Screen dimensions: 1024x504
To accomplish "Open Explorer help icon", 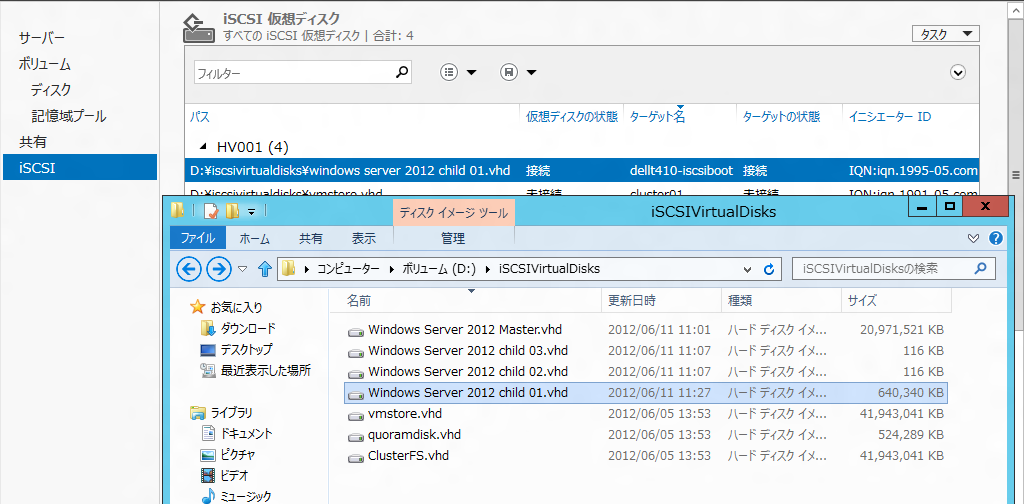I will click(x=995, y=238).
